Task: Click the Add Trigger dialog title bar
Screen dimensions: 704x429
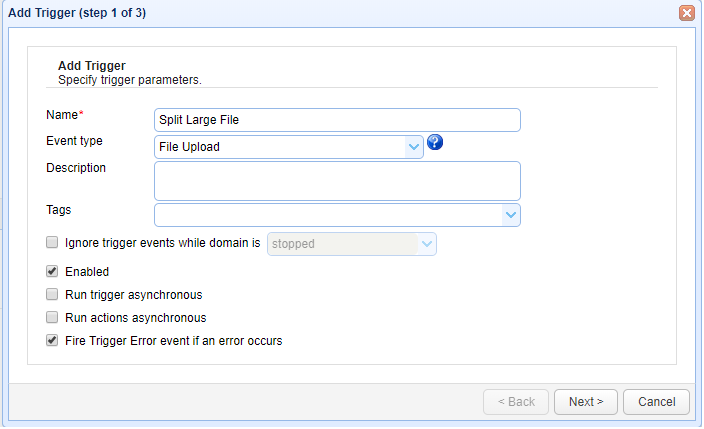Action: tap(300, 13)
